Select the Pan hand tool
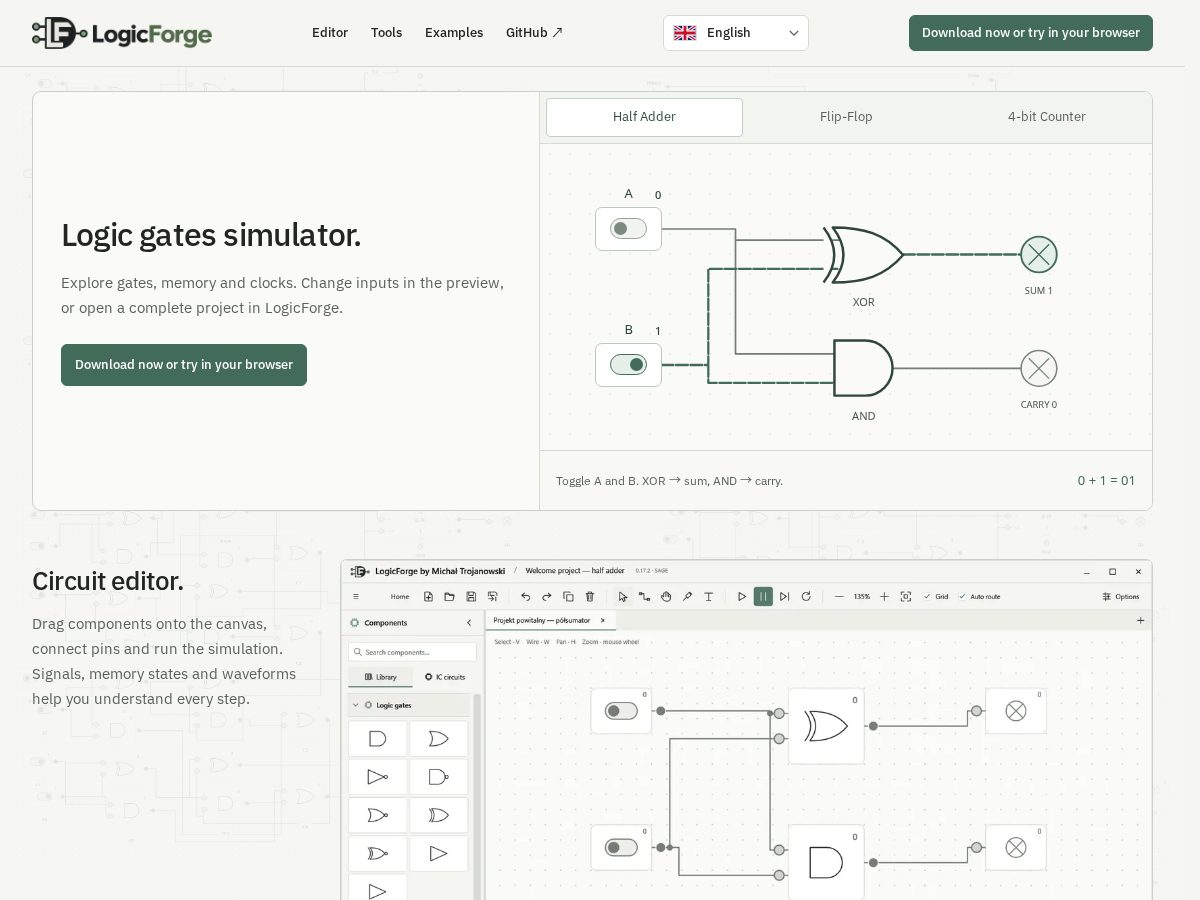Image resolution: width=1200 pixels, height=900 pixels. click(x=666, y=597)
